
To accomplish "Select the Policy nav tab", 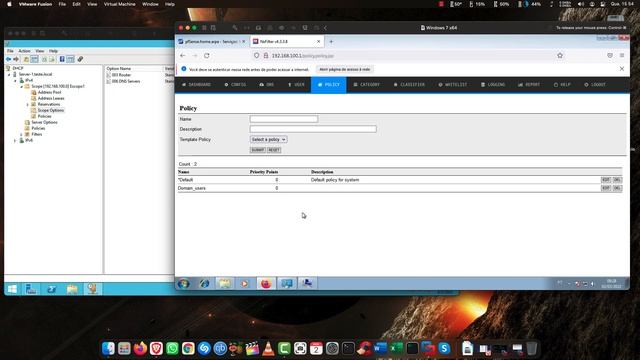I will tap(329, 84).
